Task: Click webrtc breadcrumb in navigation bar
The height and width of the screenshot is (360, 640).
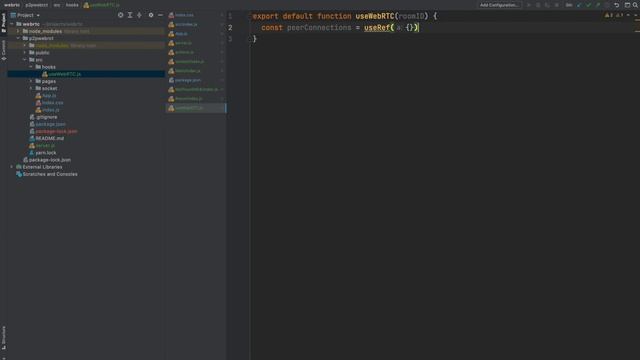Action: 12,5
